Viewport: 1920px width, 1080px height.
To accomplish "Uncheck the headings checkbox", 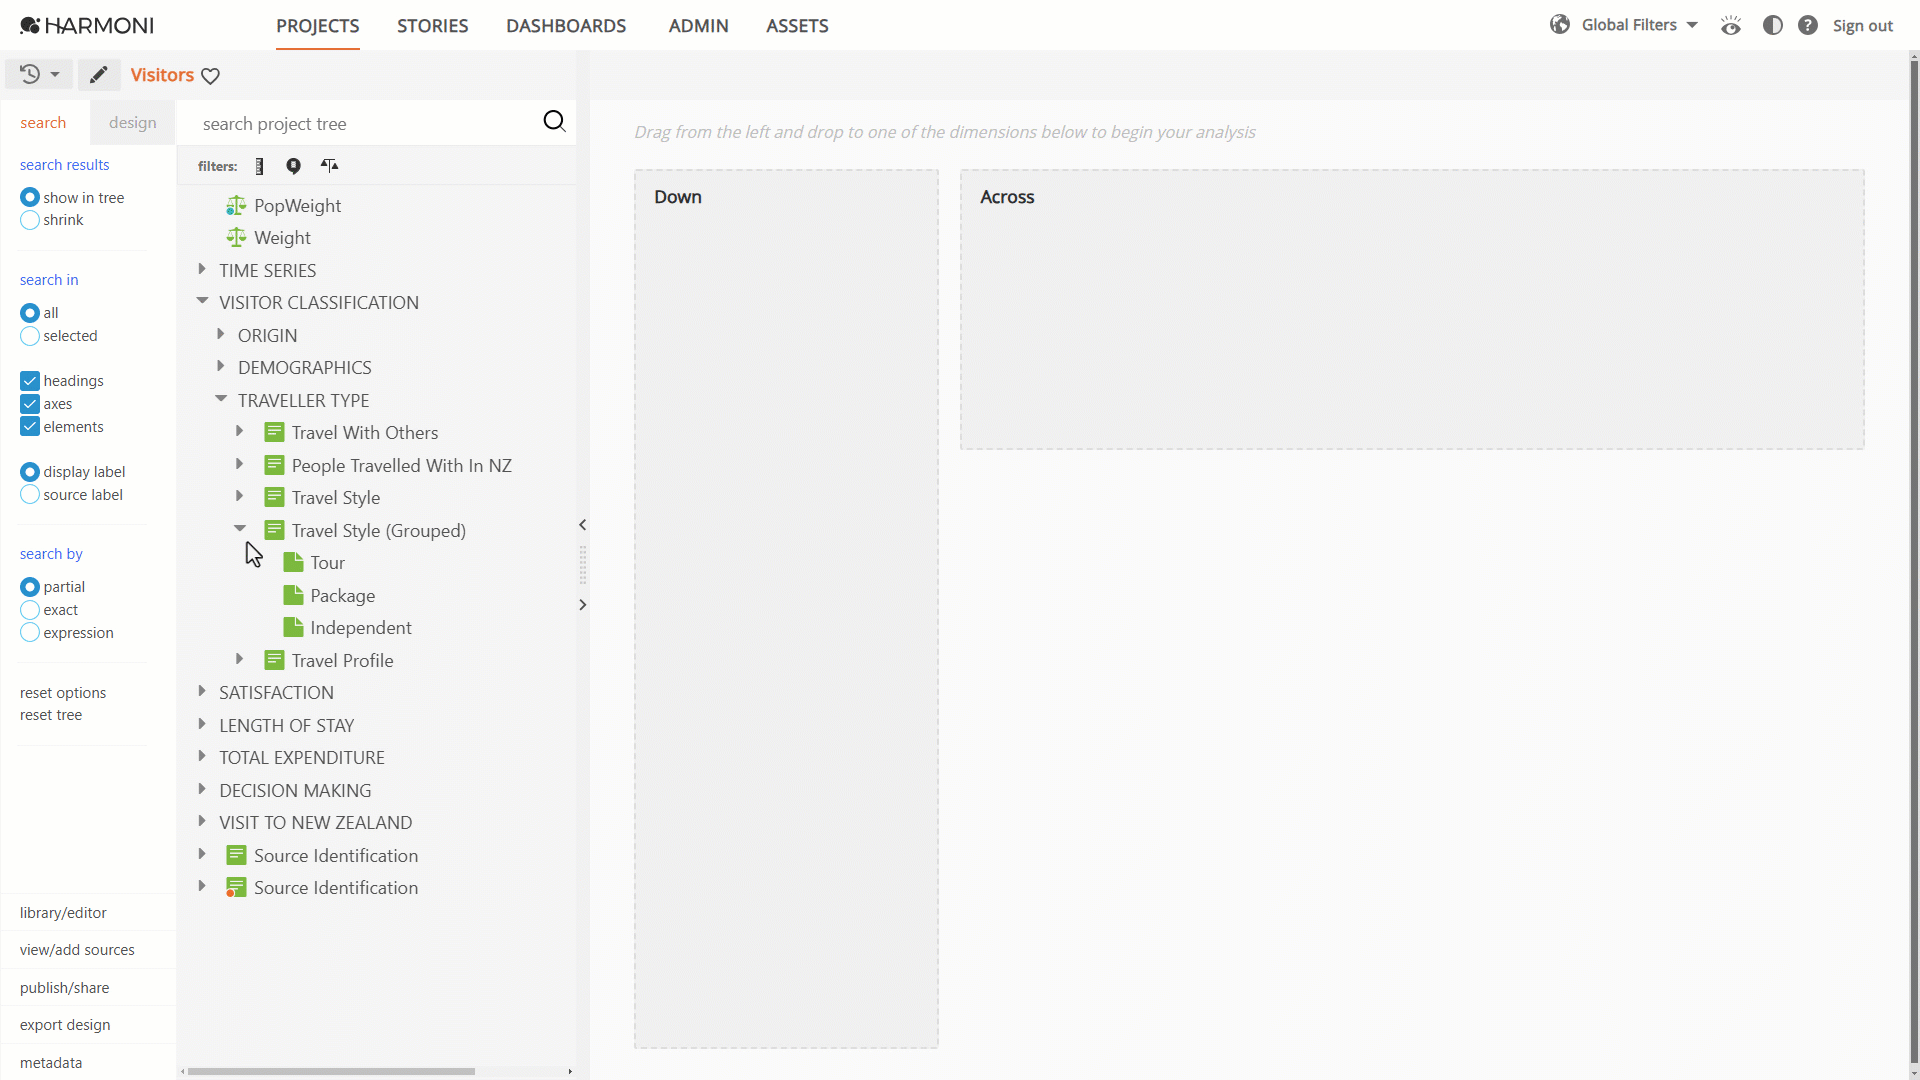I will 30,381.
